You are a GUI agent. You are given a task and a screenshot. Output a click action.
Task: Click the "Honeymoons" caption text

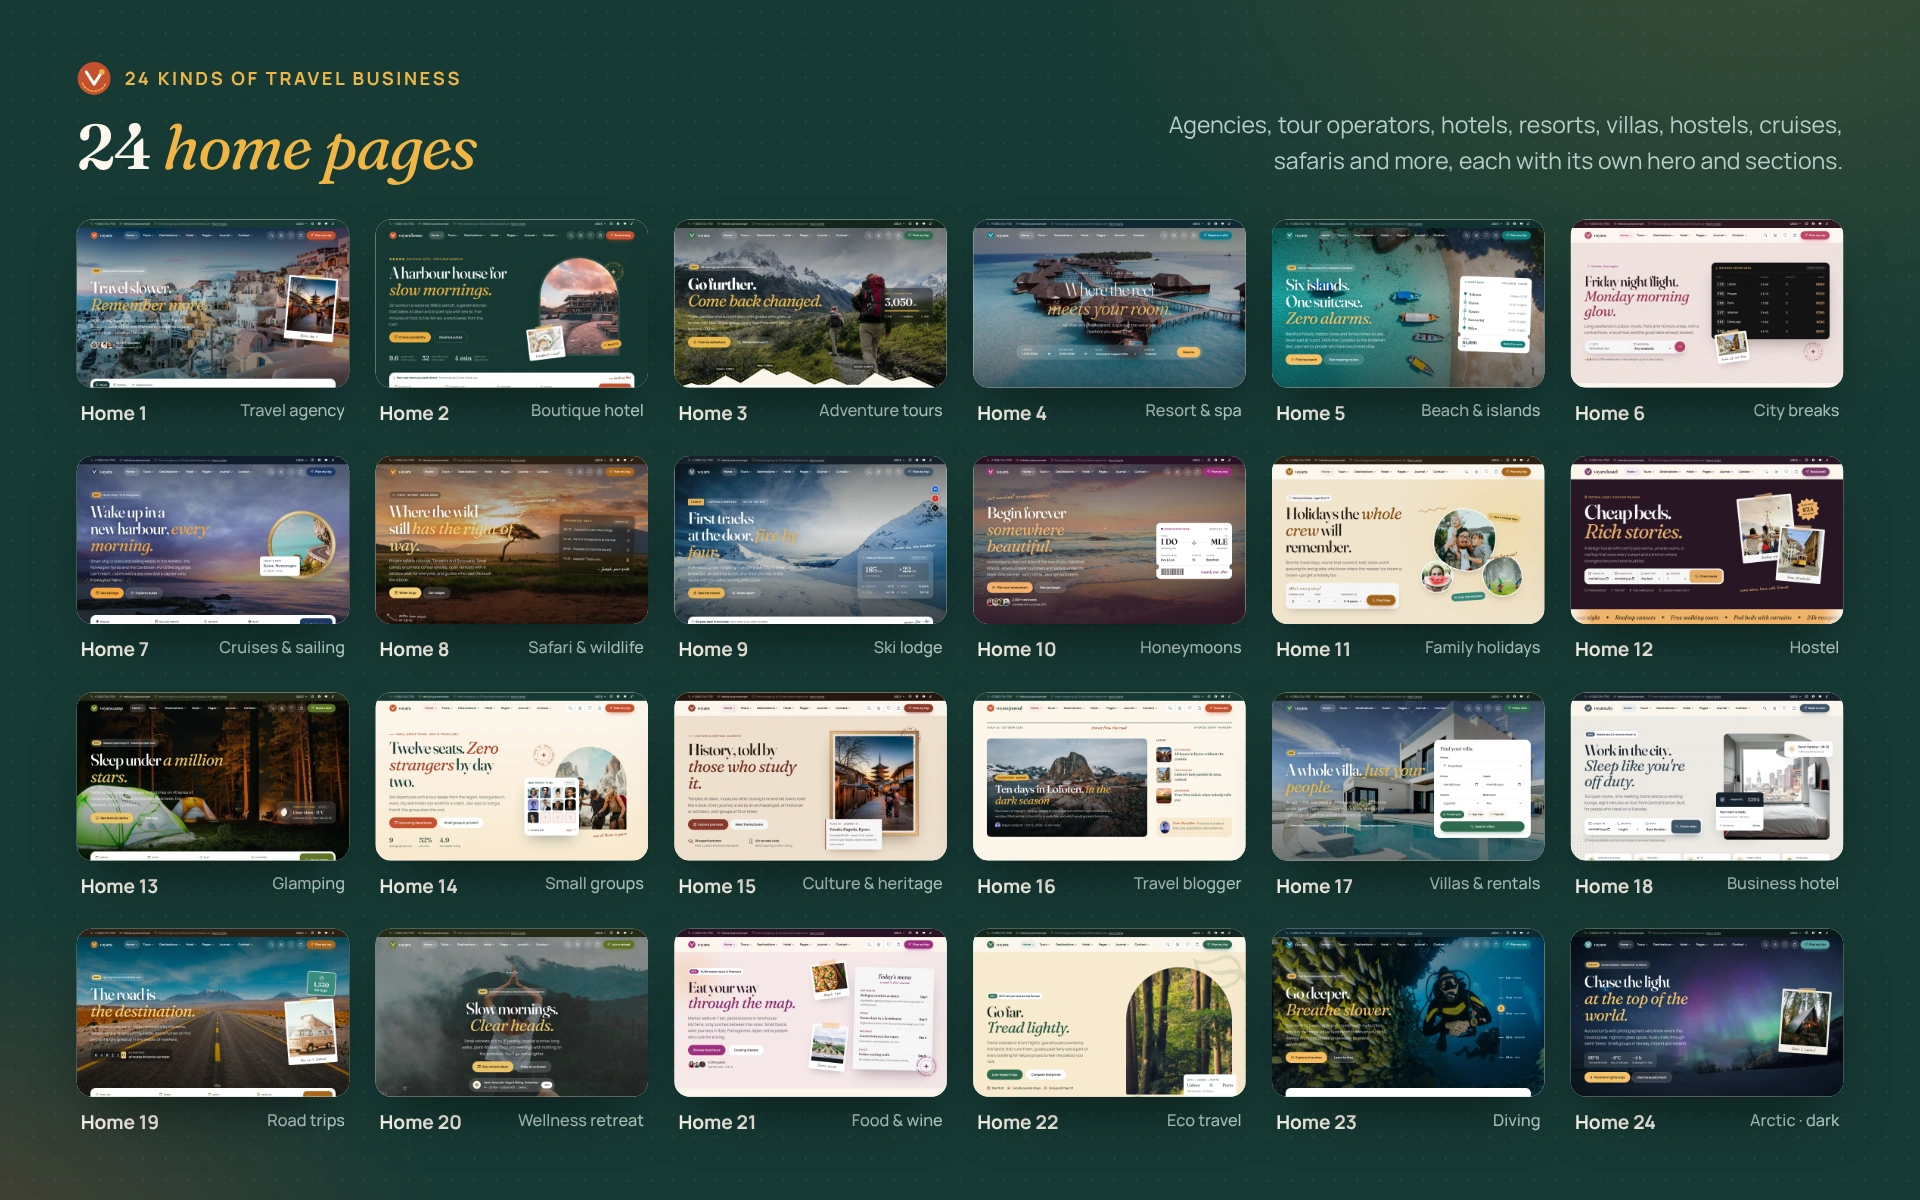click(1190, 648)
